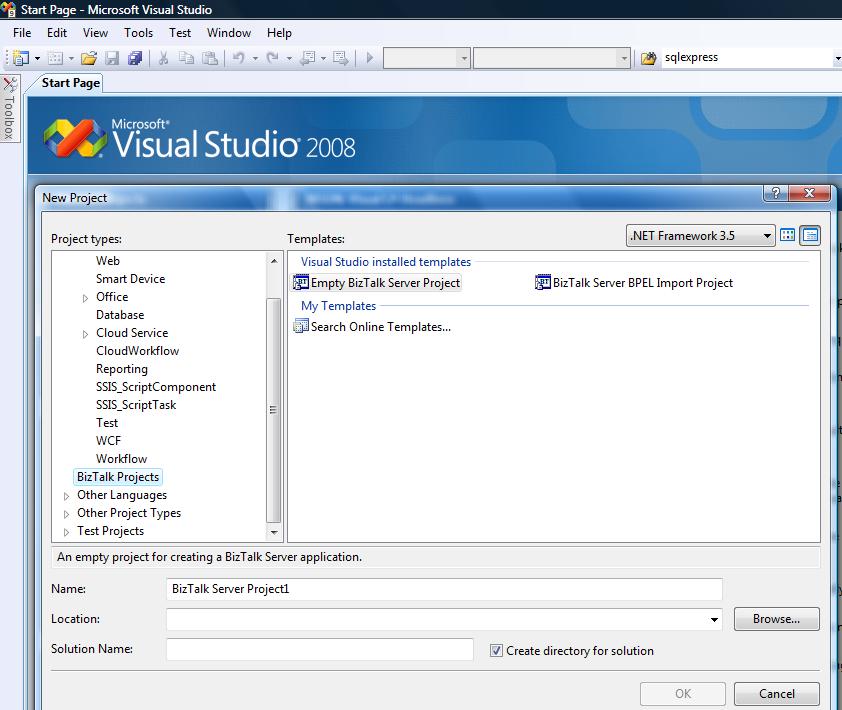
Task: Click the New Project toolbar icon
Action: pyautogui.click(x=20, y=57)
